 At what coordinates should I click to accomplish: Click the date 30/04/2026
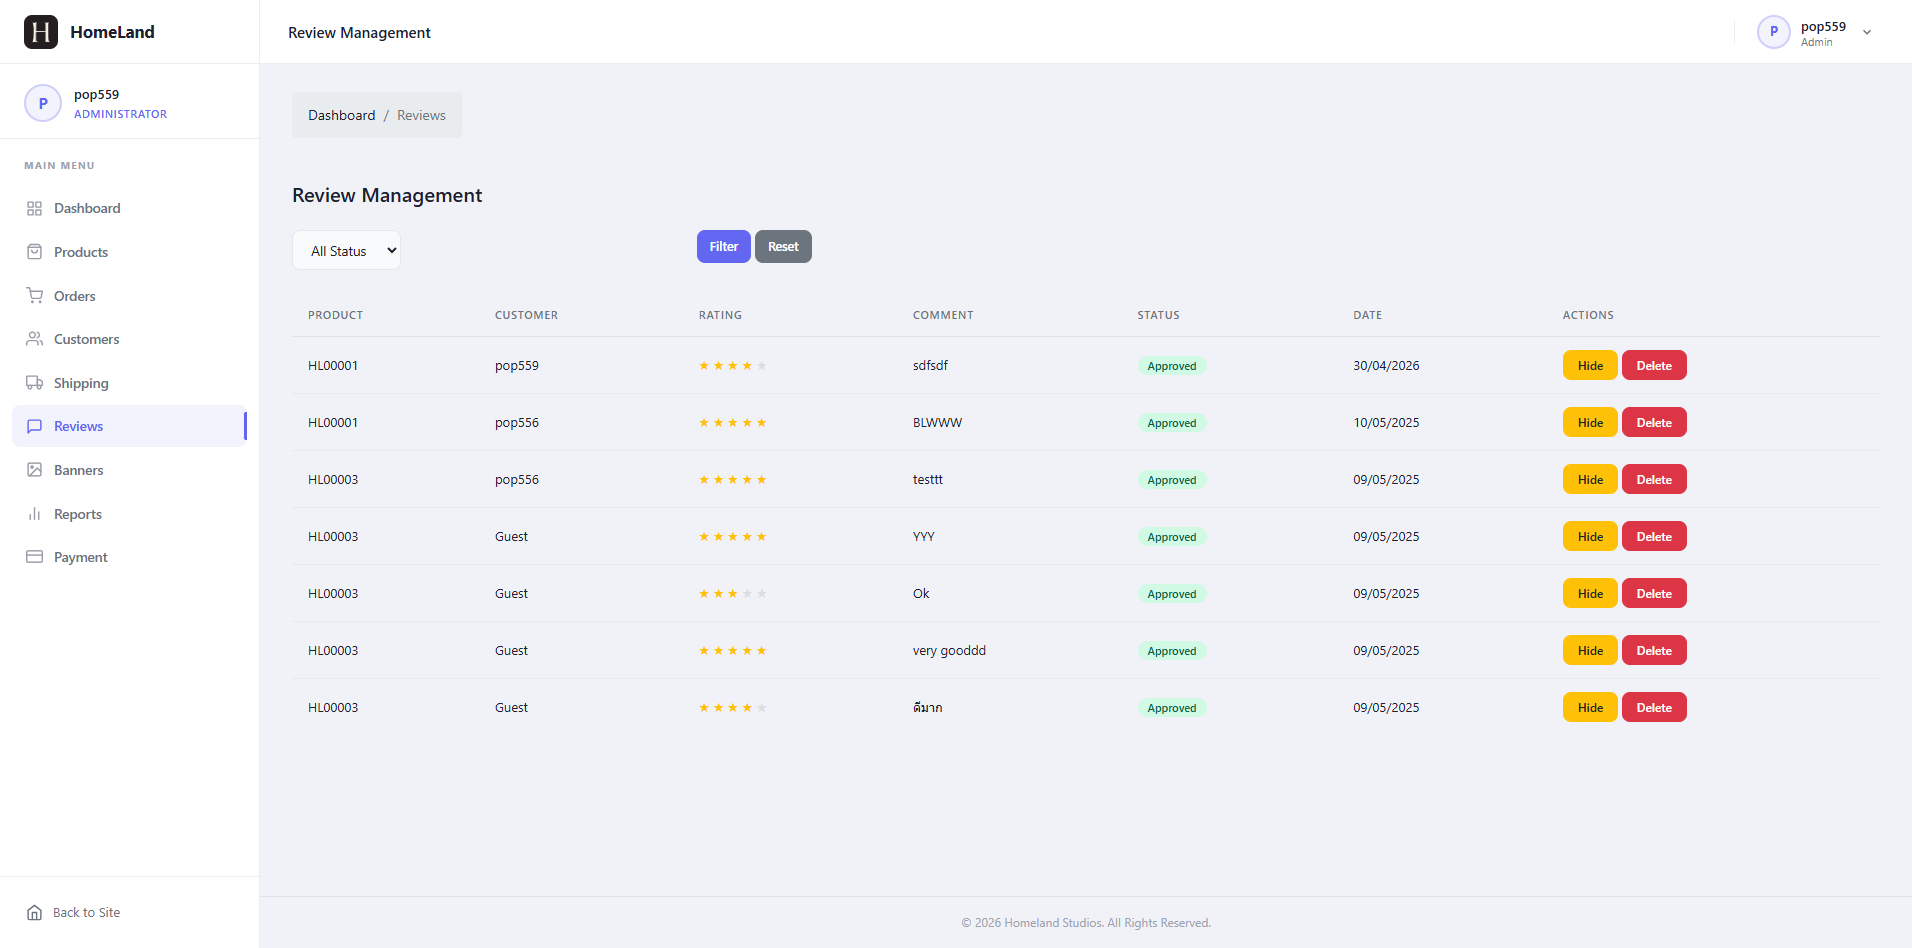click(1386, 365)
